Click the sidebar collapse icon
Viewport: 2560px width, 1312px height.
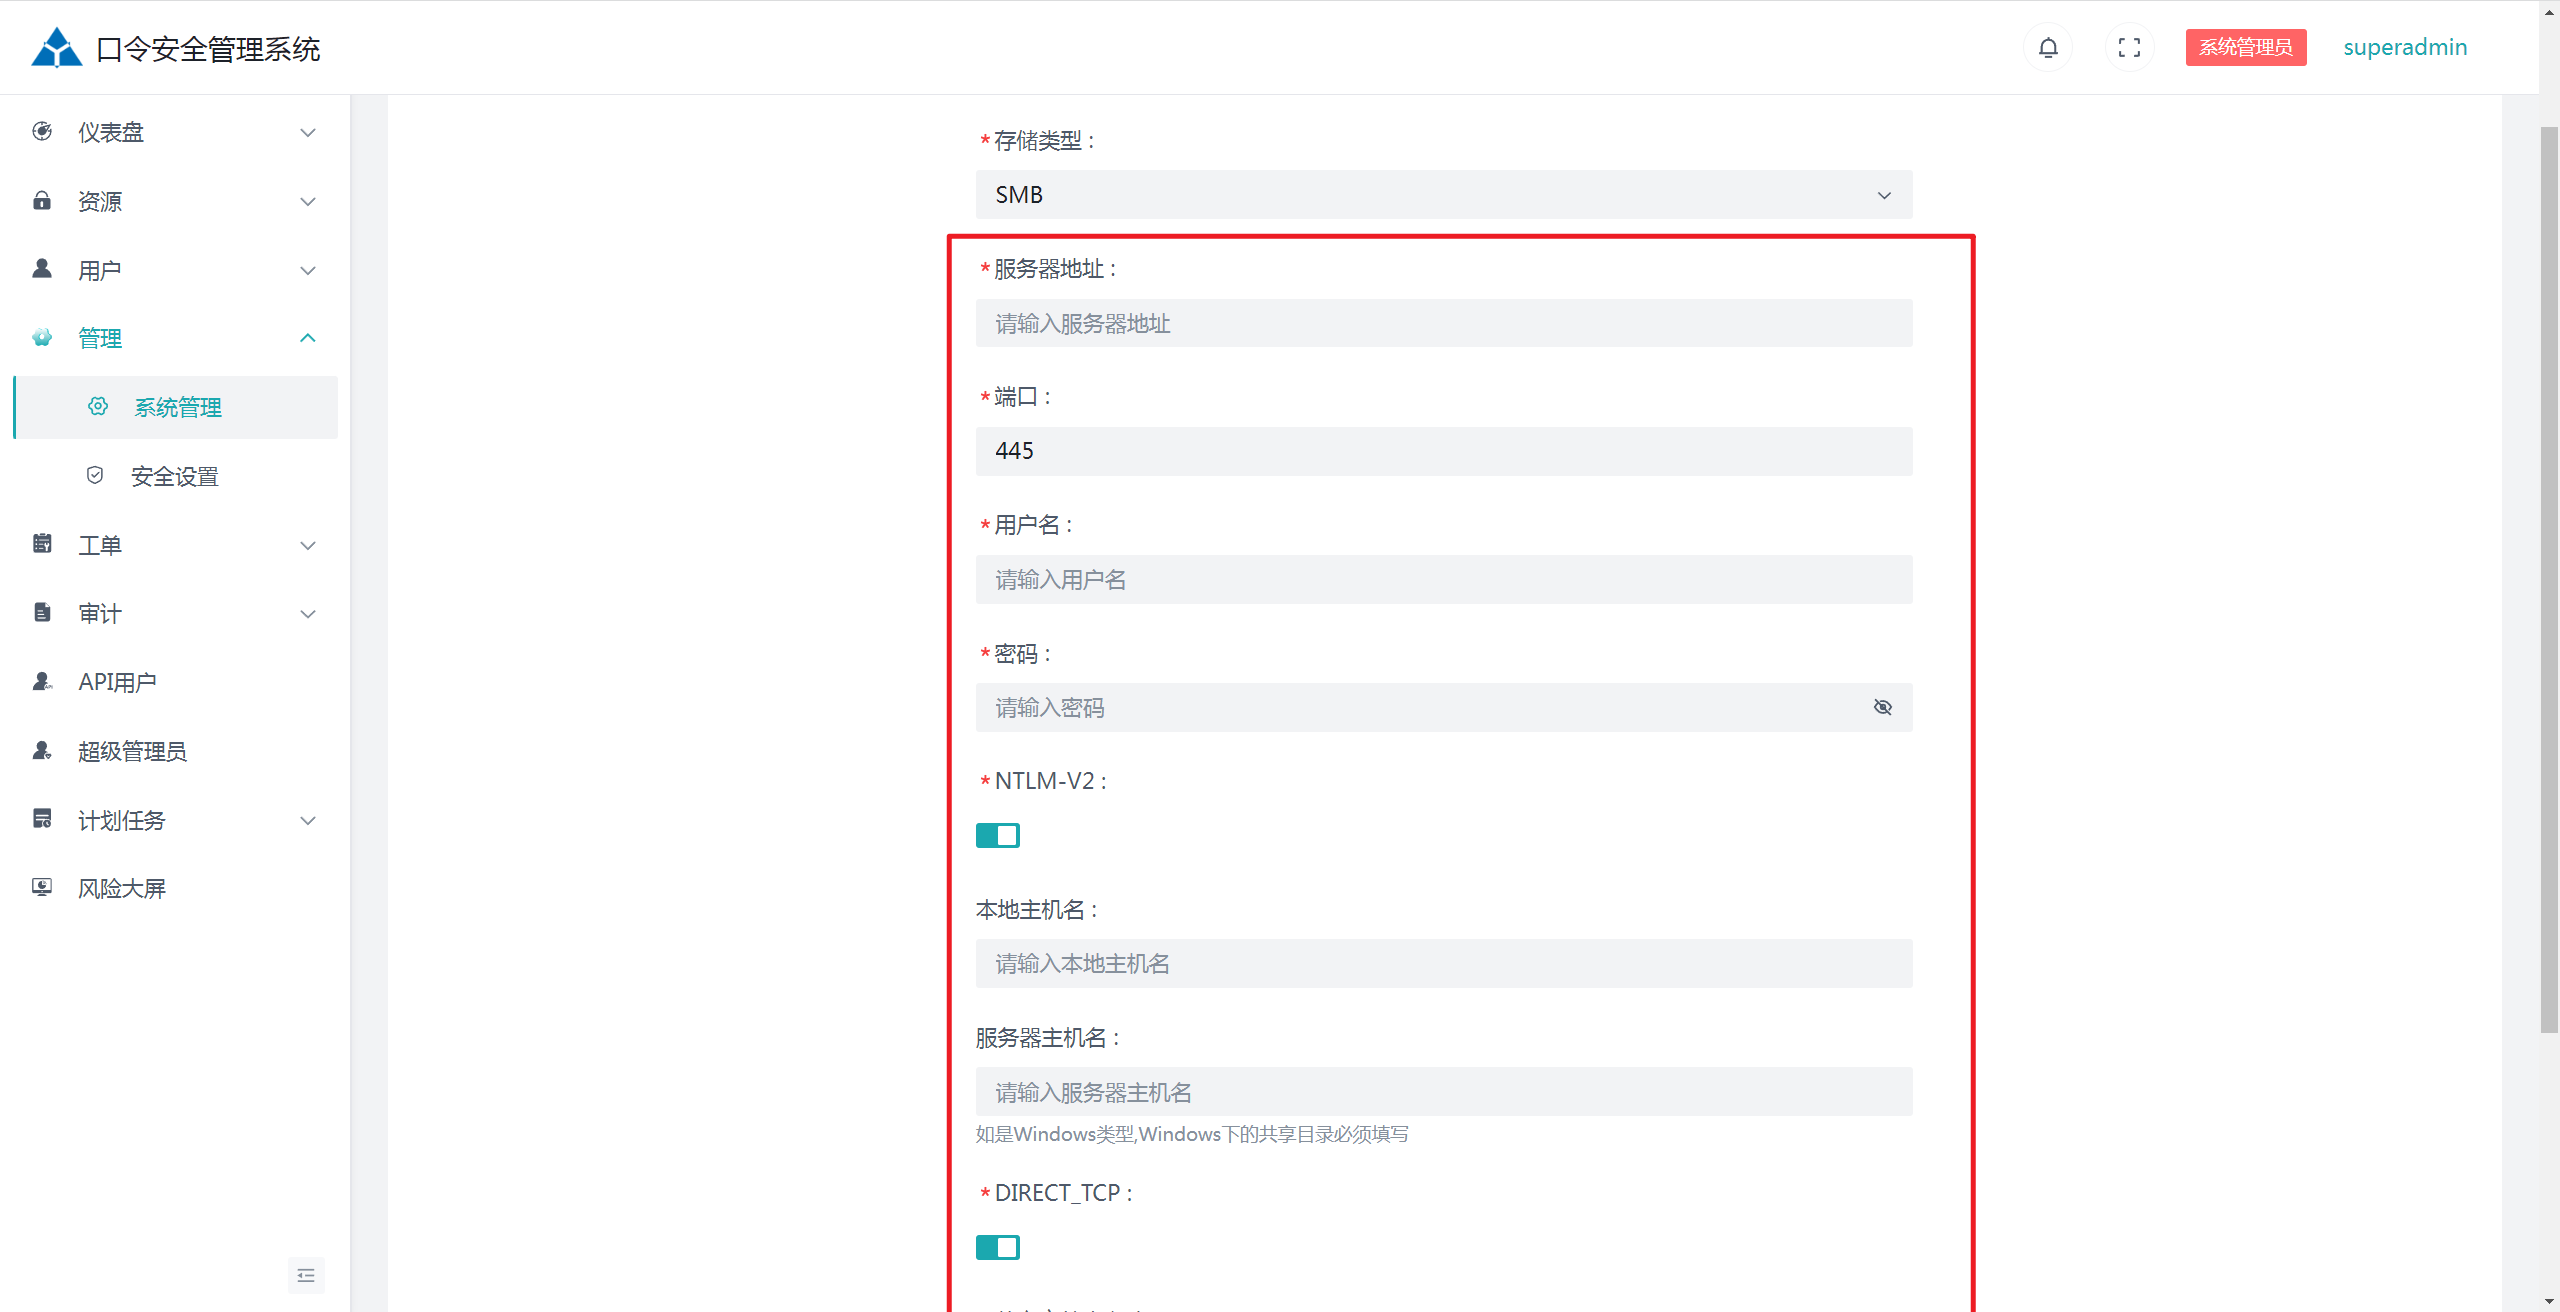[x=306, y=1275]
